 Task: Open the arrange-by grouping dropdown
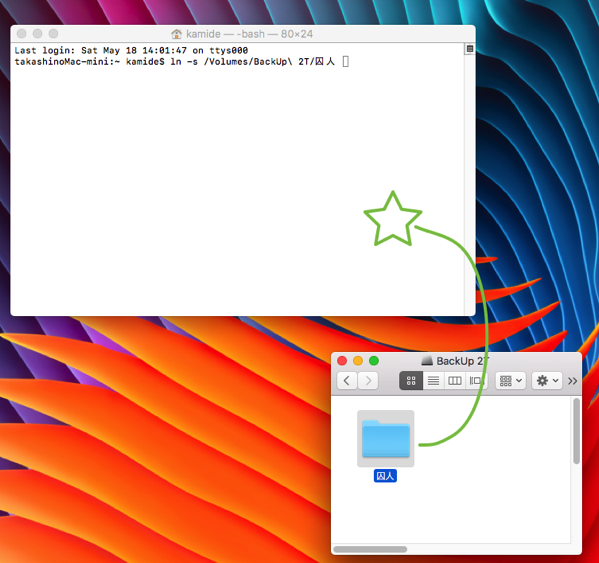[x=511, y=381]
